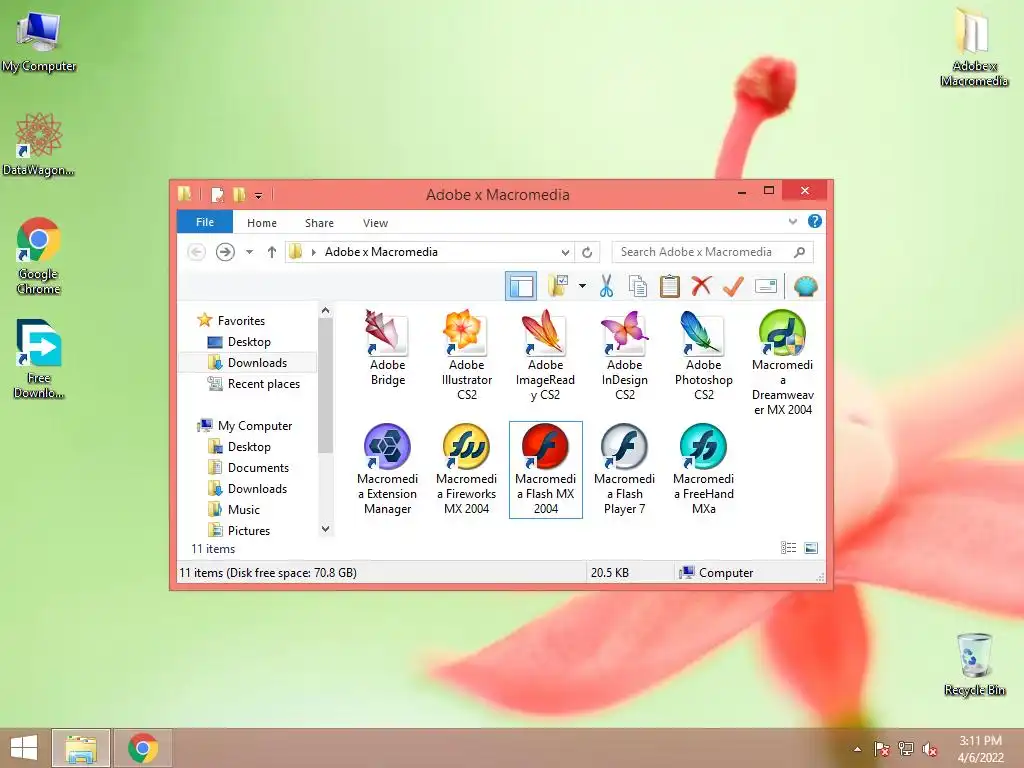Click the properties quick access icon
1024x768 pixels.
(217, 195)
